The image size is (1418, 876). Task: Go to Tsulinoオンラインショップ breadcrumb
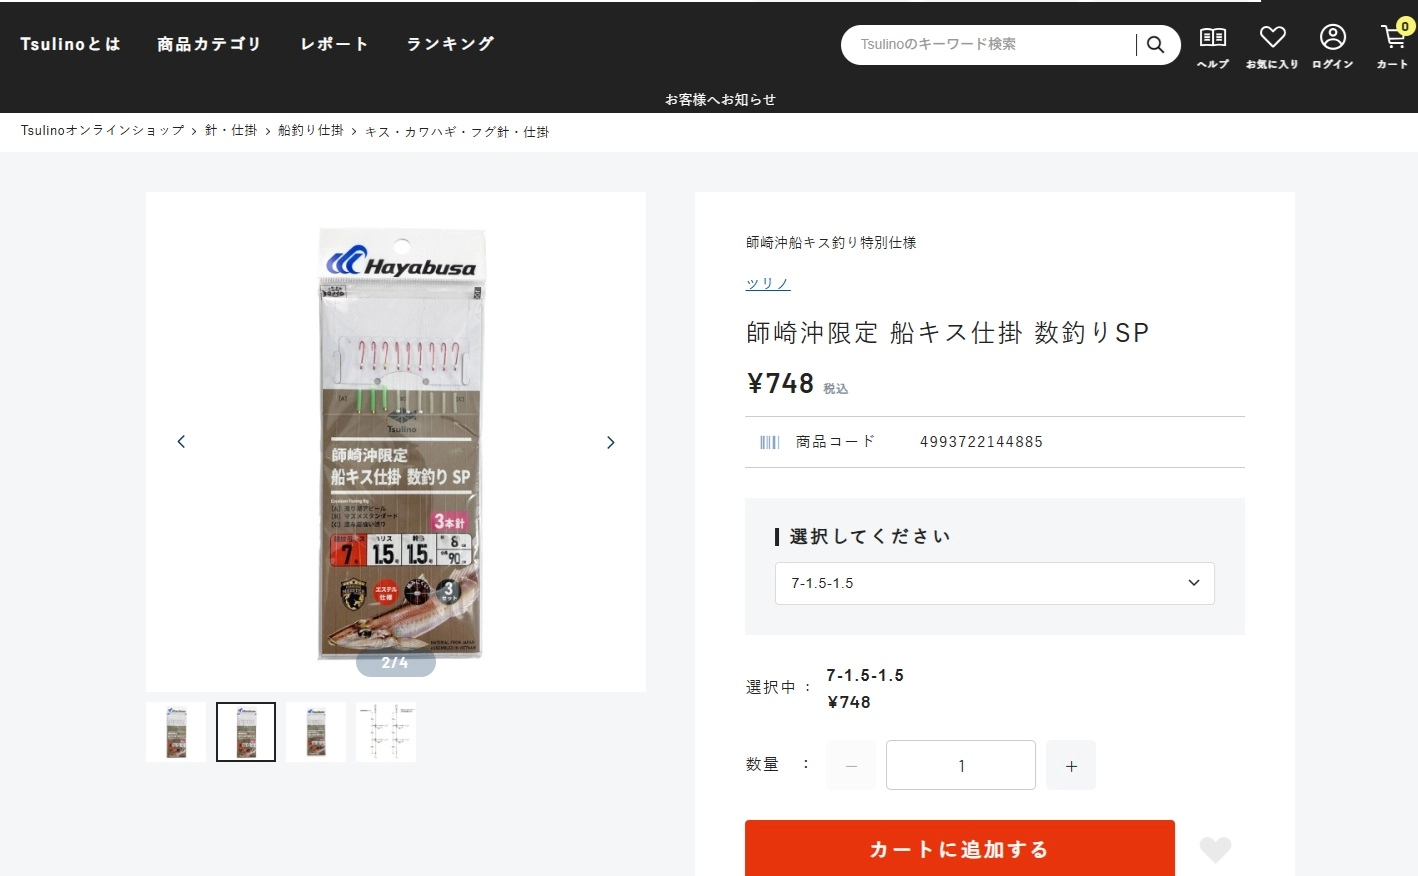click(102, 131)
